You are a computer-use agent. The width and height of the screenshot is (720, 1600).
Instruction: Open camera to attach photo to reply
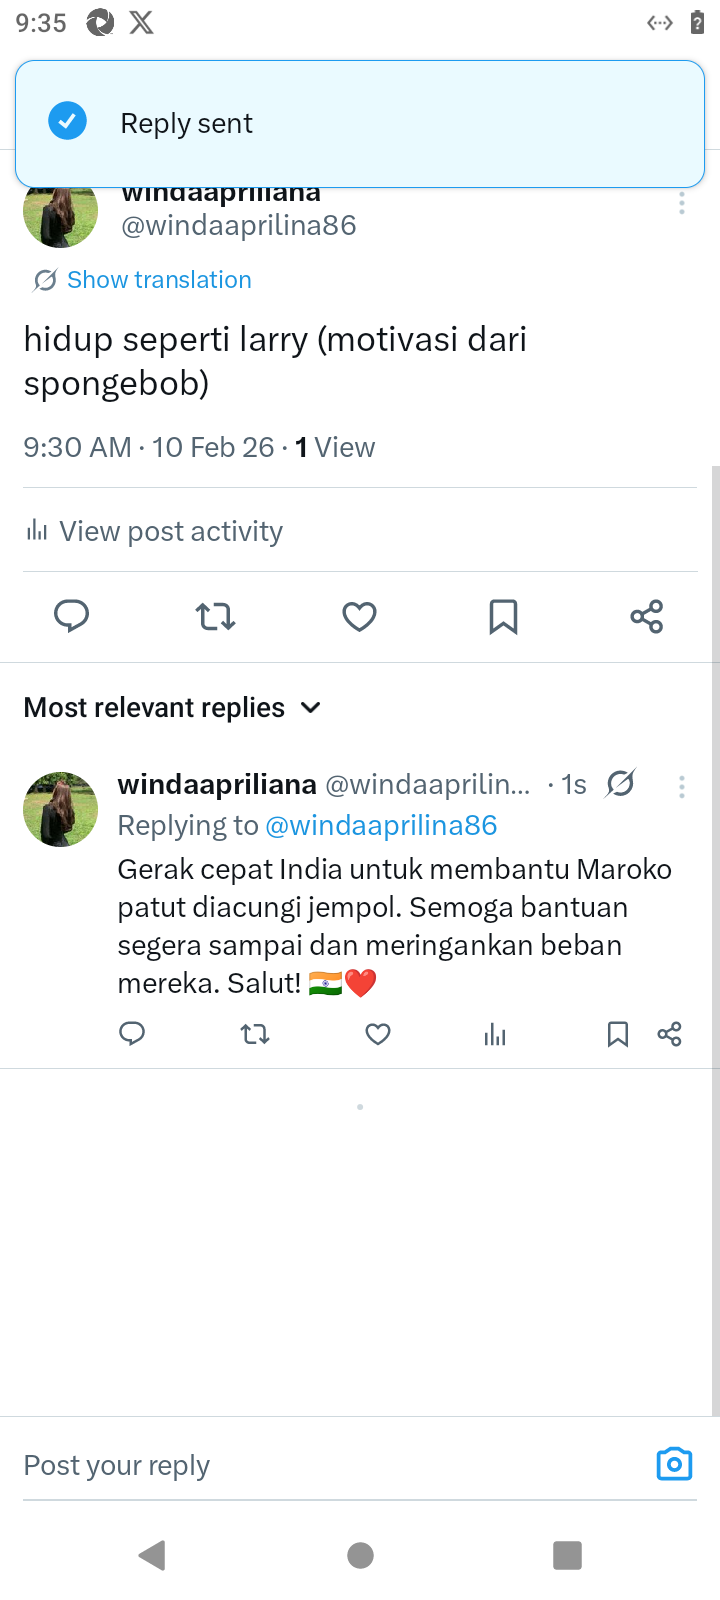674,1464
